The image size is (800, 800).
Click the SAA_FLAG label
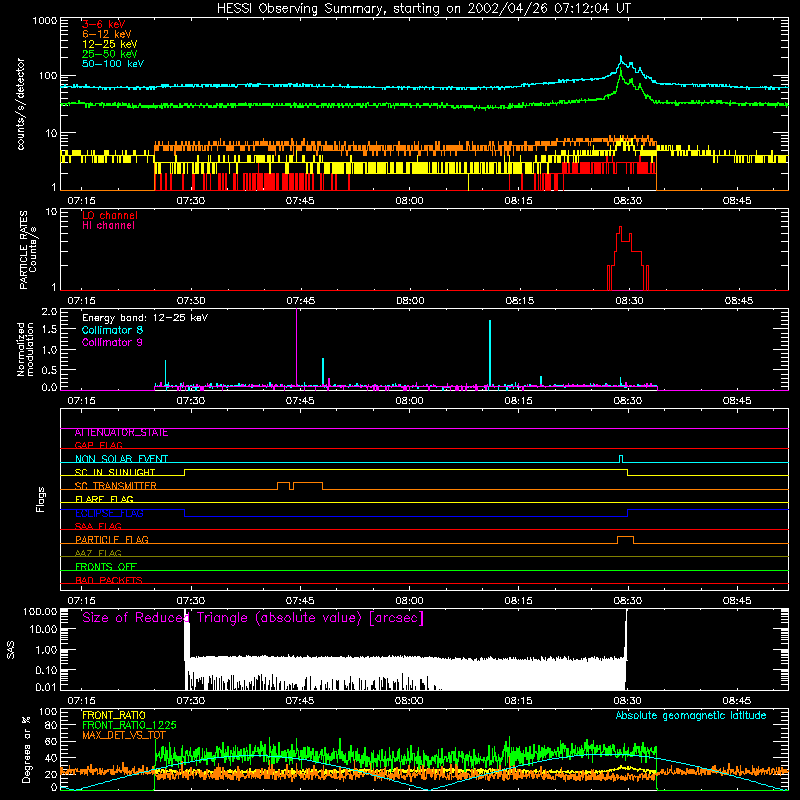[x=98, y=527]
